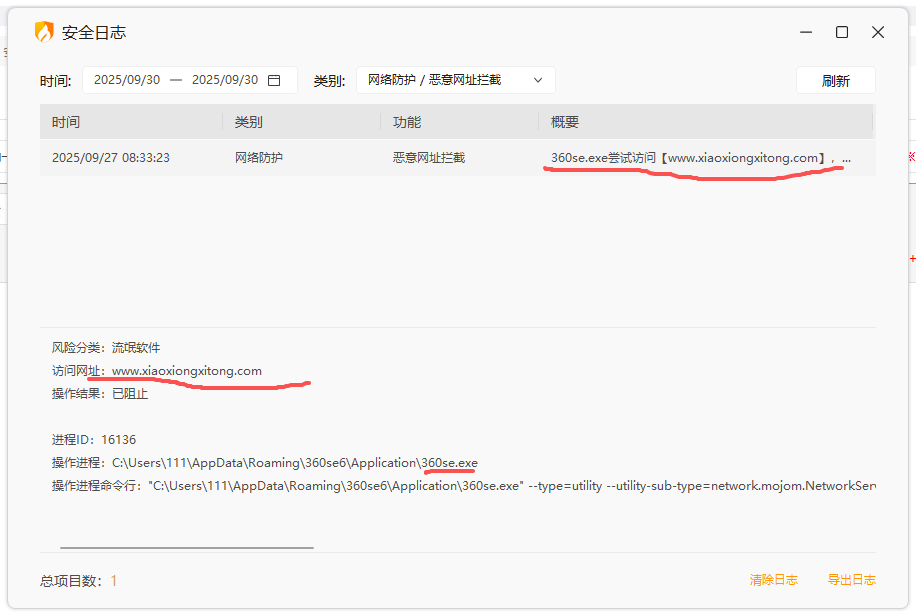Sort by the 时间 column header
This screenshot has height=616, width=916.
point(66,122)
